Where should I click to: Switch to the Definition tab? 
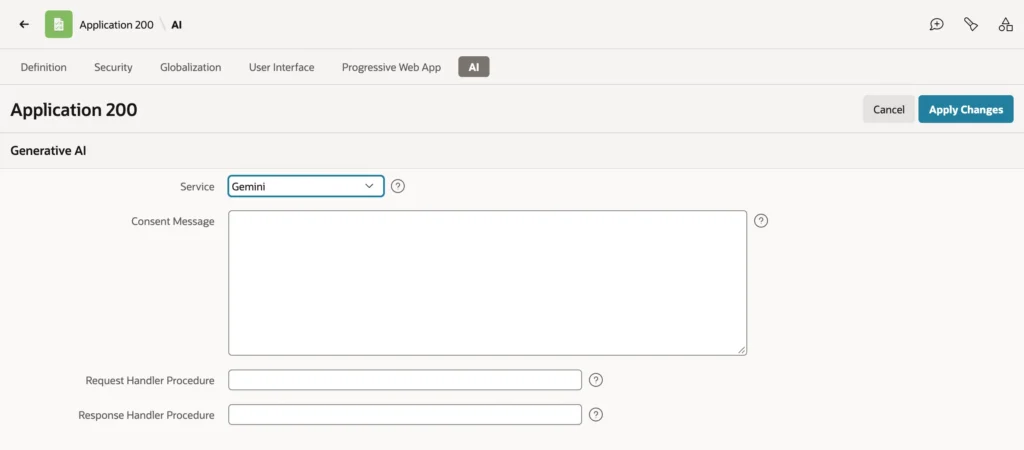point(44,67)
